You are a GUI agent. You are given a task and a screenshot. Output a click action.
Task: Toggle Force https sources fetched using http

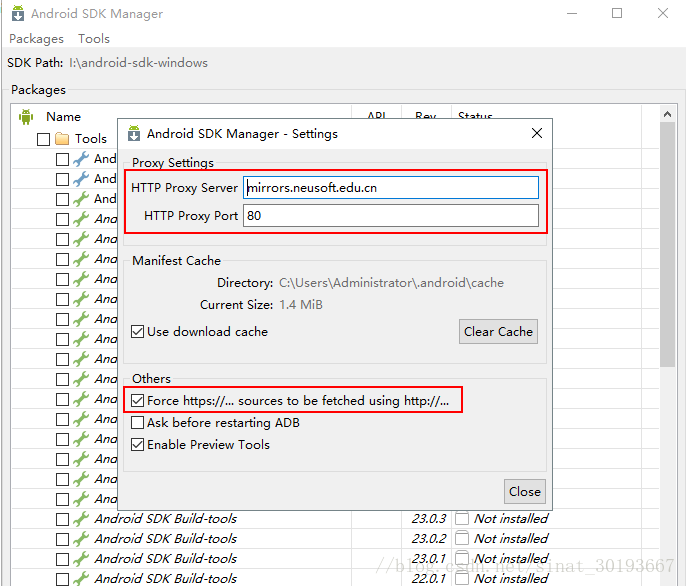point(137,400)
